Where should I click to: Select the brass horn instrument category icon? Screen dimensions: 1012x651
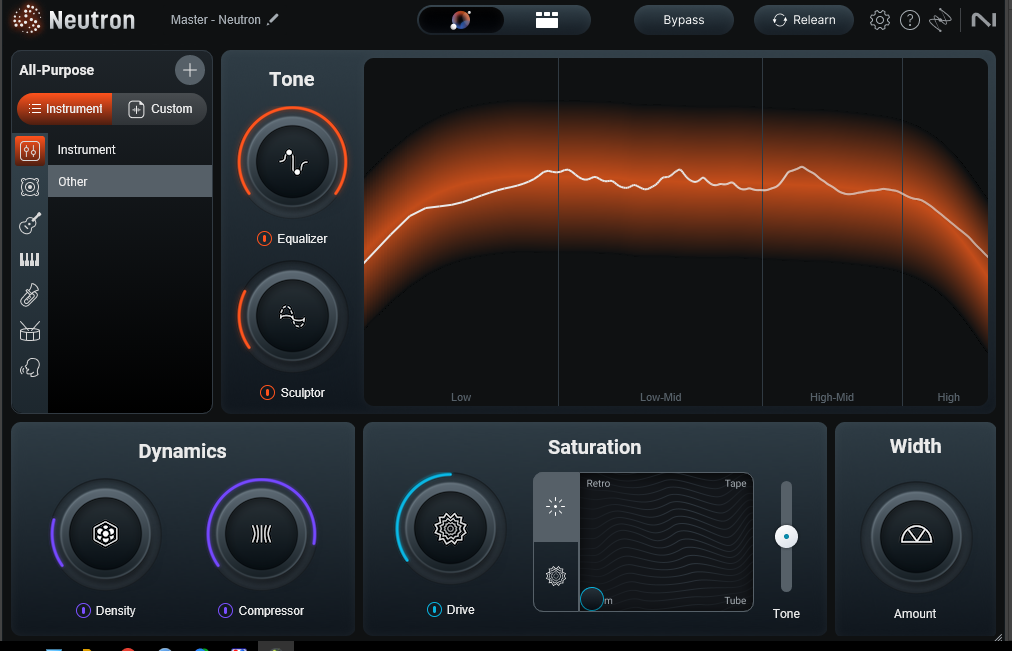pos(30,296)
